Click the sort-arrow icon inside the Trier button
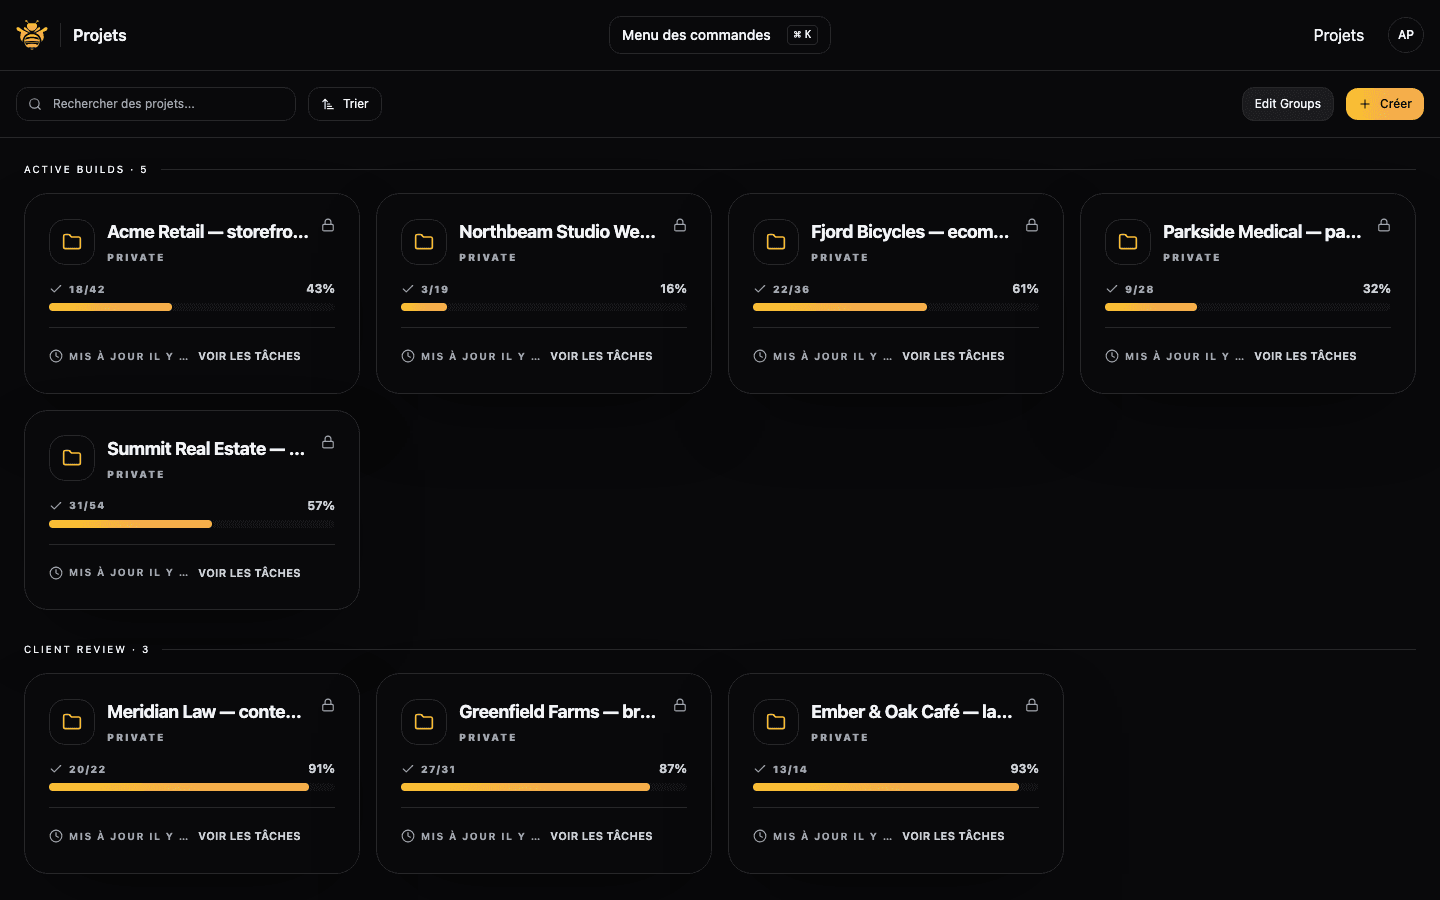Image resolution: width=1440 pixels, height=900 pixels. [x=325, y=103]
